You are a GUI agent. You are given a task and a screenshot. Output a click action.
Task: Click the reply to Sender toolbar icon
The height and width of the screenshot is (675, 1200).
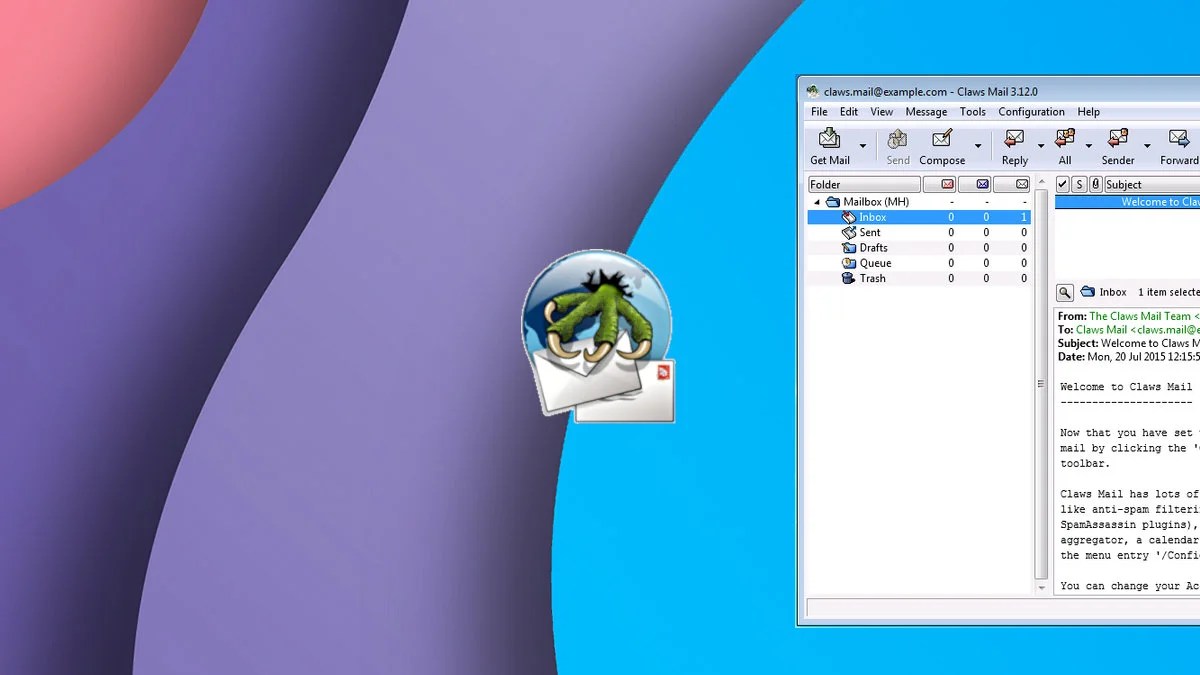coord(1118,139)
